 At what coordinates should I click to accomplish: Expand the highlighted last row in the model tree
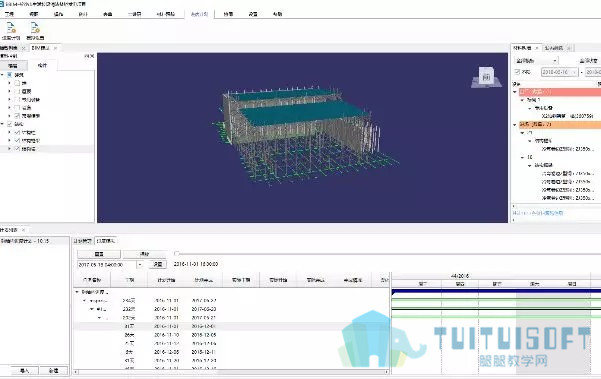pos(10,149)
